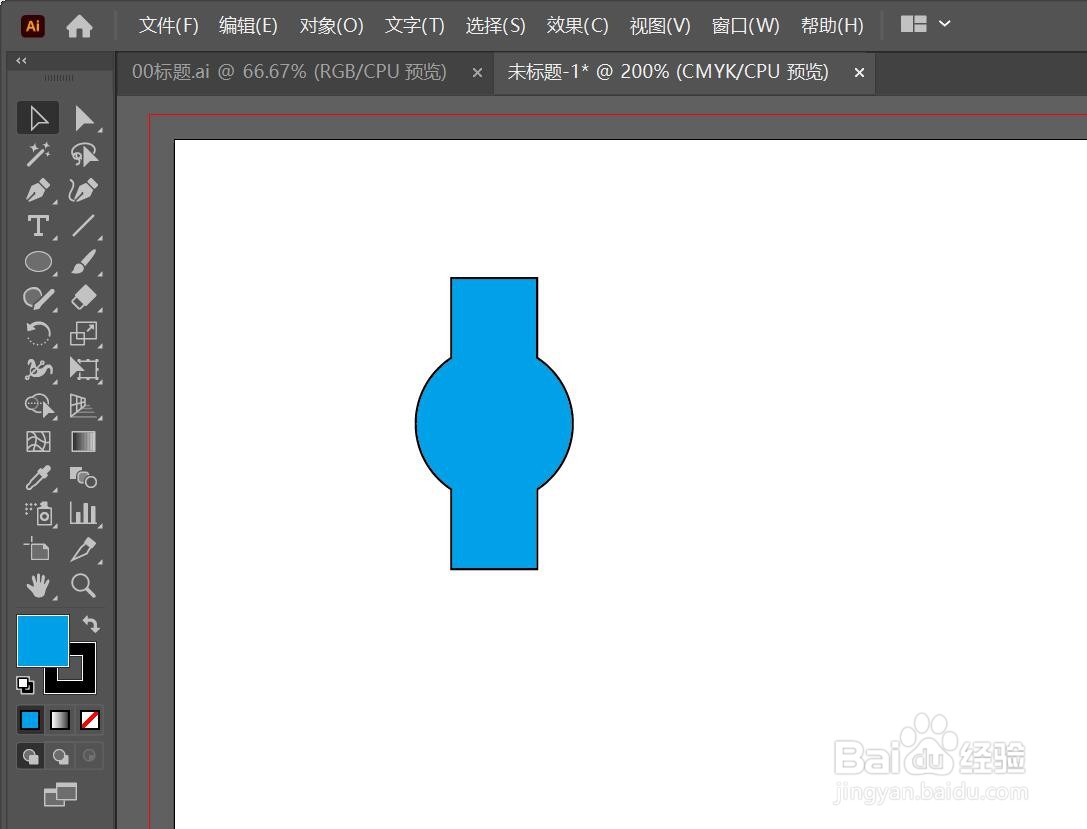Set fill to None
Screen dimensions: 1087x829
pyautogui.click(x=90, y=720)
